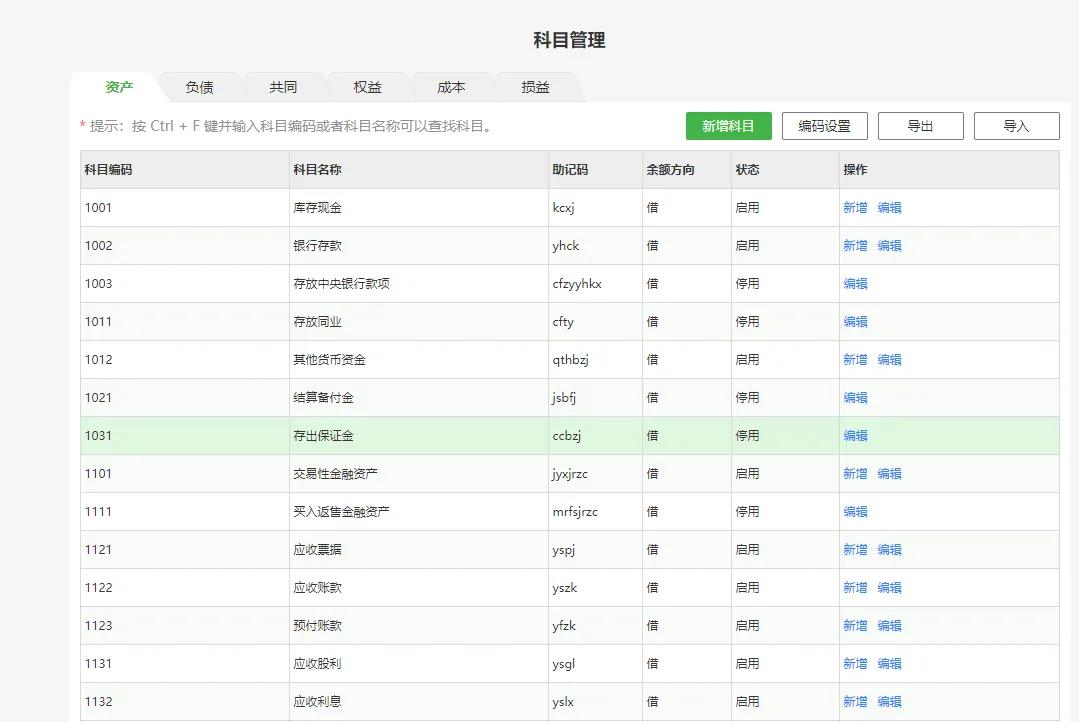The image size is (1079, 722).
Task: Click 新增 on the 交易性金融资产 row
Action: pyautogui.click(x=856, y=473)
